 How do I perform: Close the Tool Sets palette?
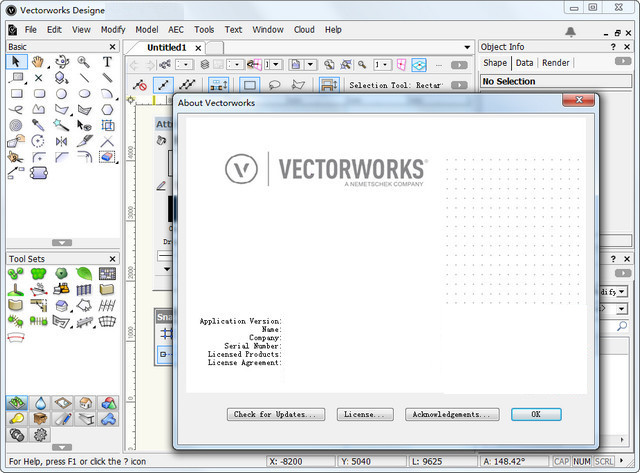113,259
